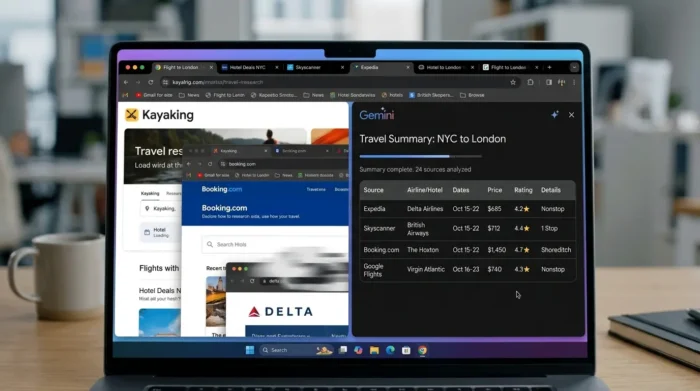This screenshot has height=391, width=700.
Task: Click the Delta logo in front window
Action: point(280,312)
